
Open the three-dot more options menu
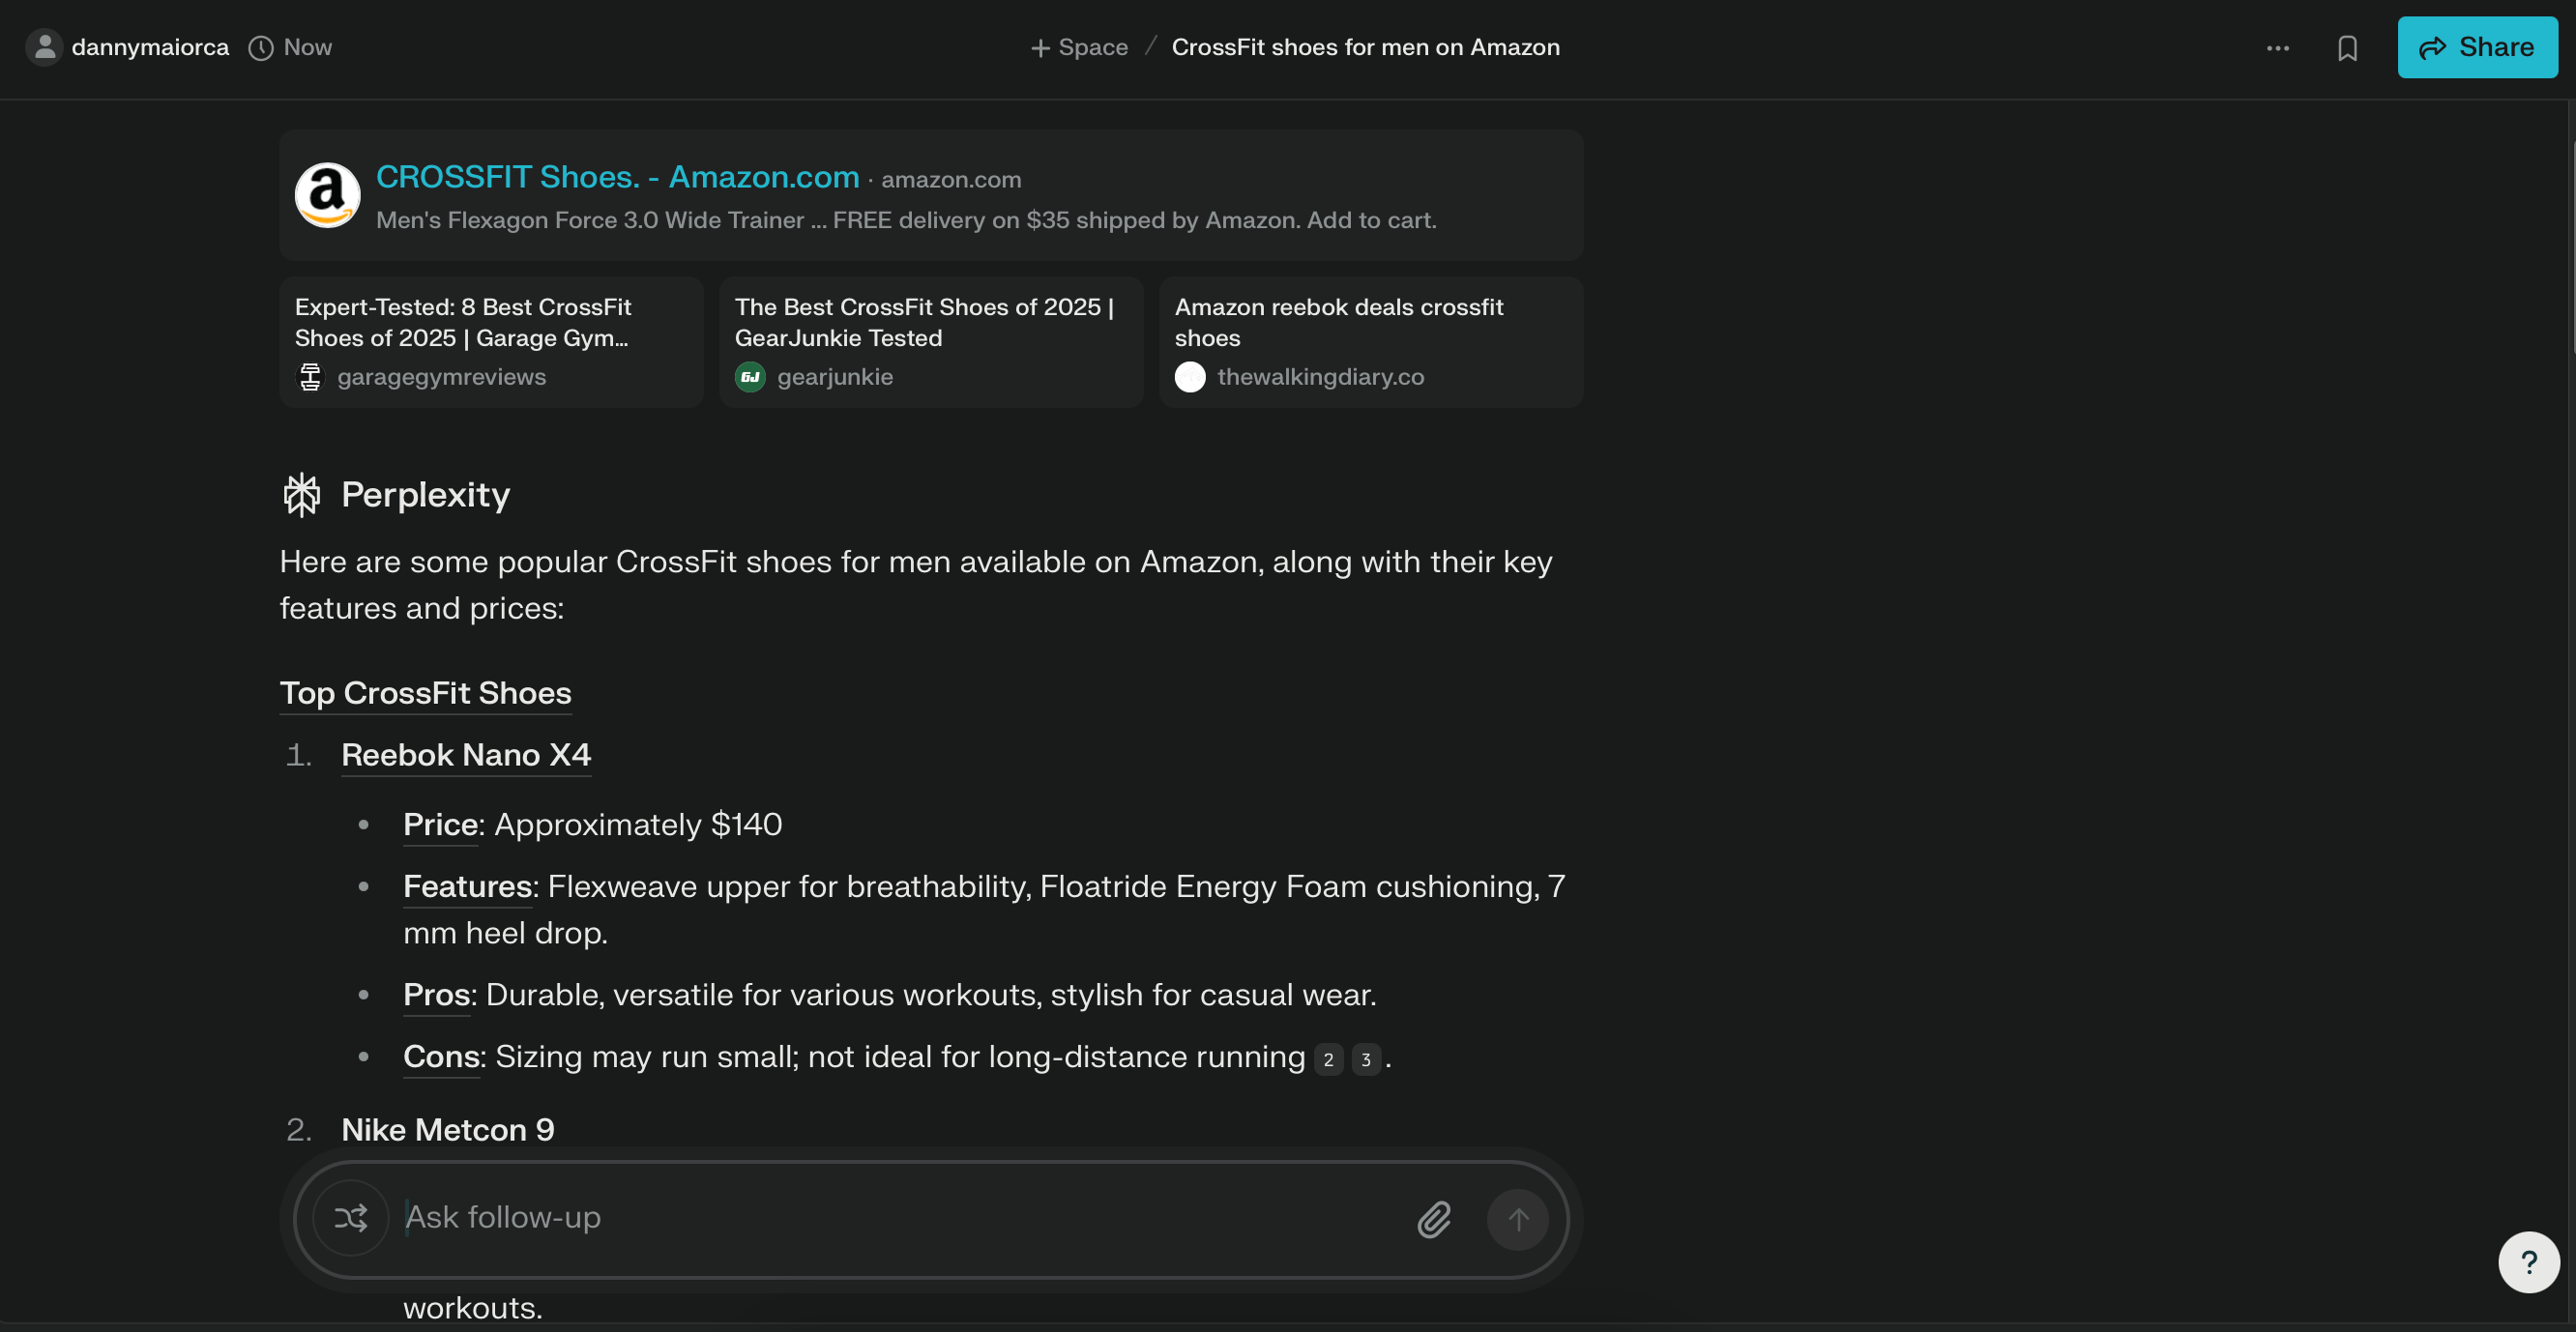click(2278, 48)
